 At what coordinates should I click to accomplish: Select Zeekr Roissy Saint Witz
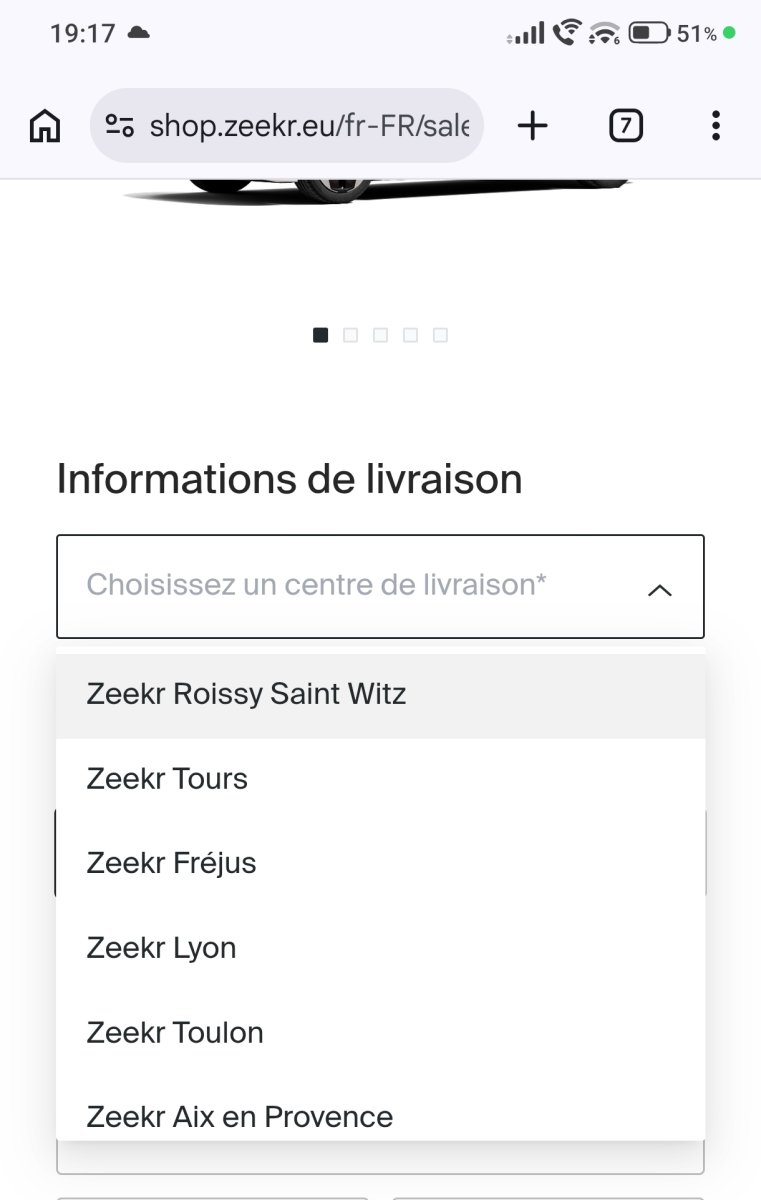(380, 694)
